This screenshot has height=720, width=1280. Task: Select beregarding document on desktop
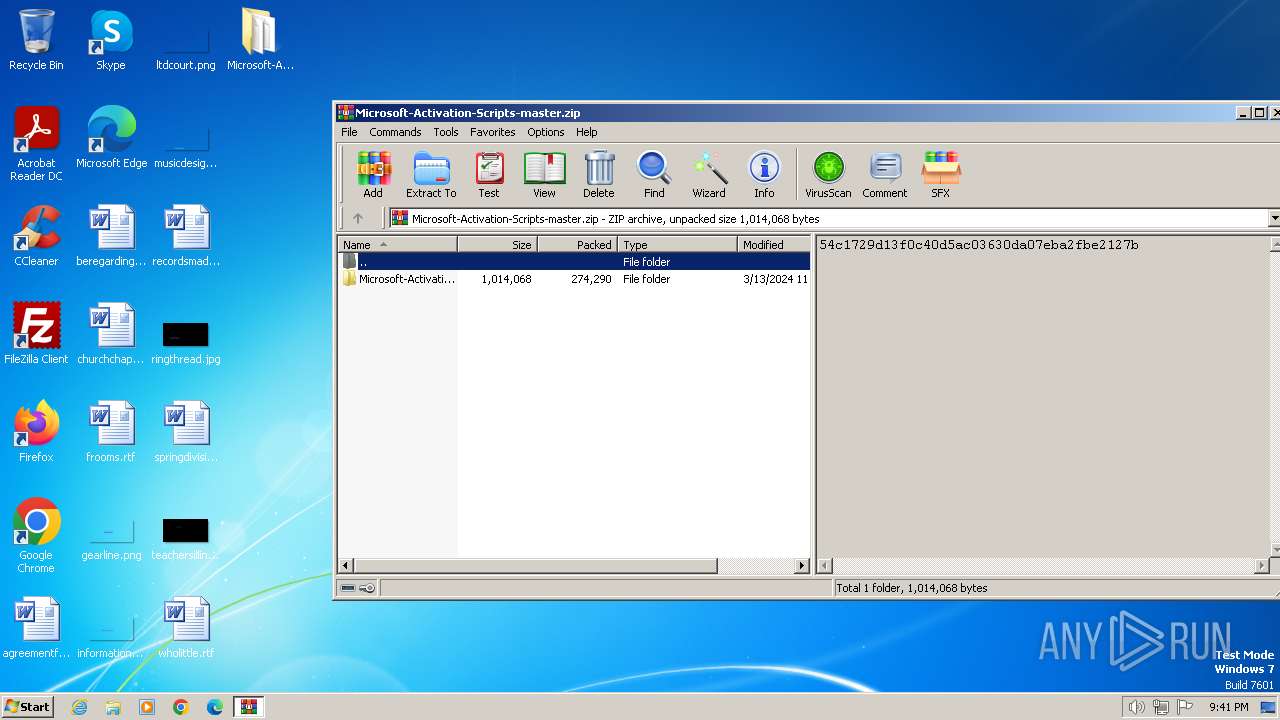point(111,236)
